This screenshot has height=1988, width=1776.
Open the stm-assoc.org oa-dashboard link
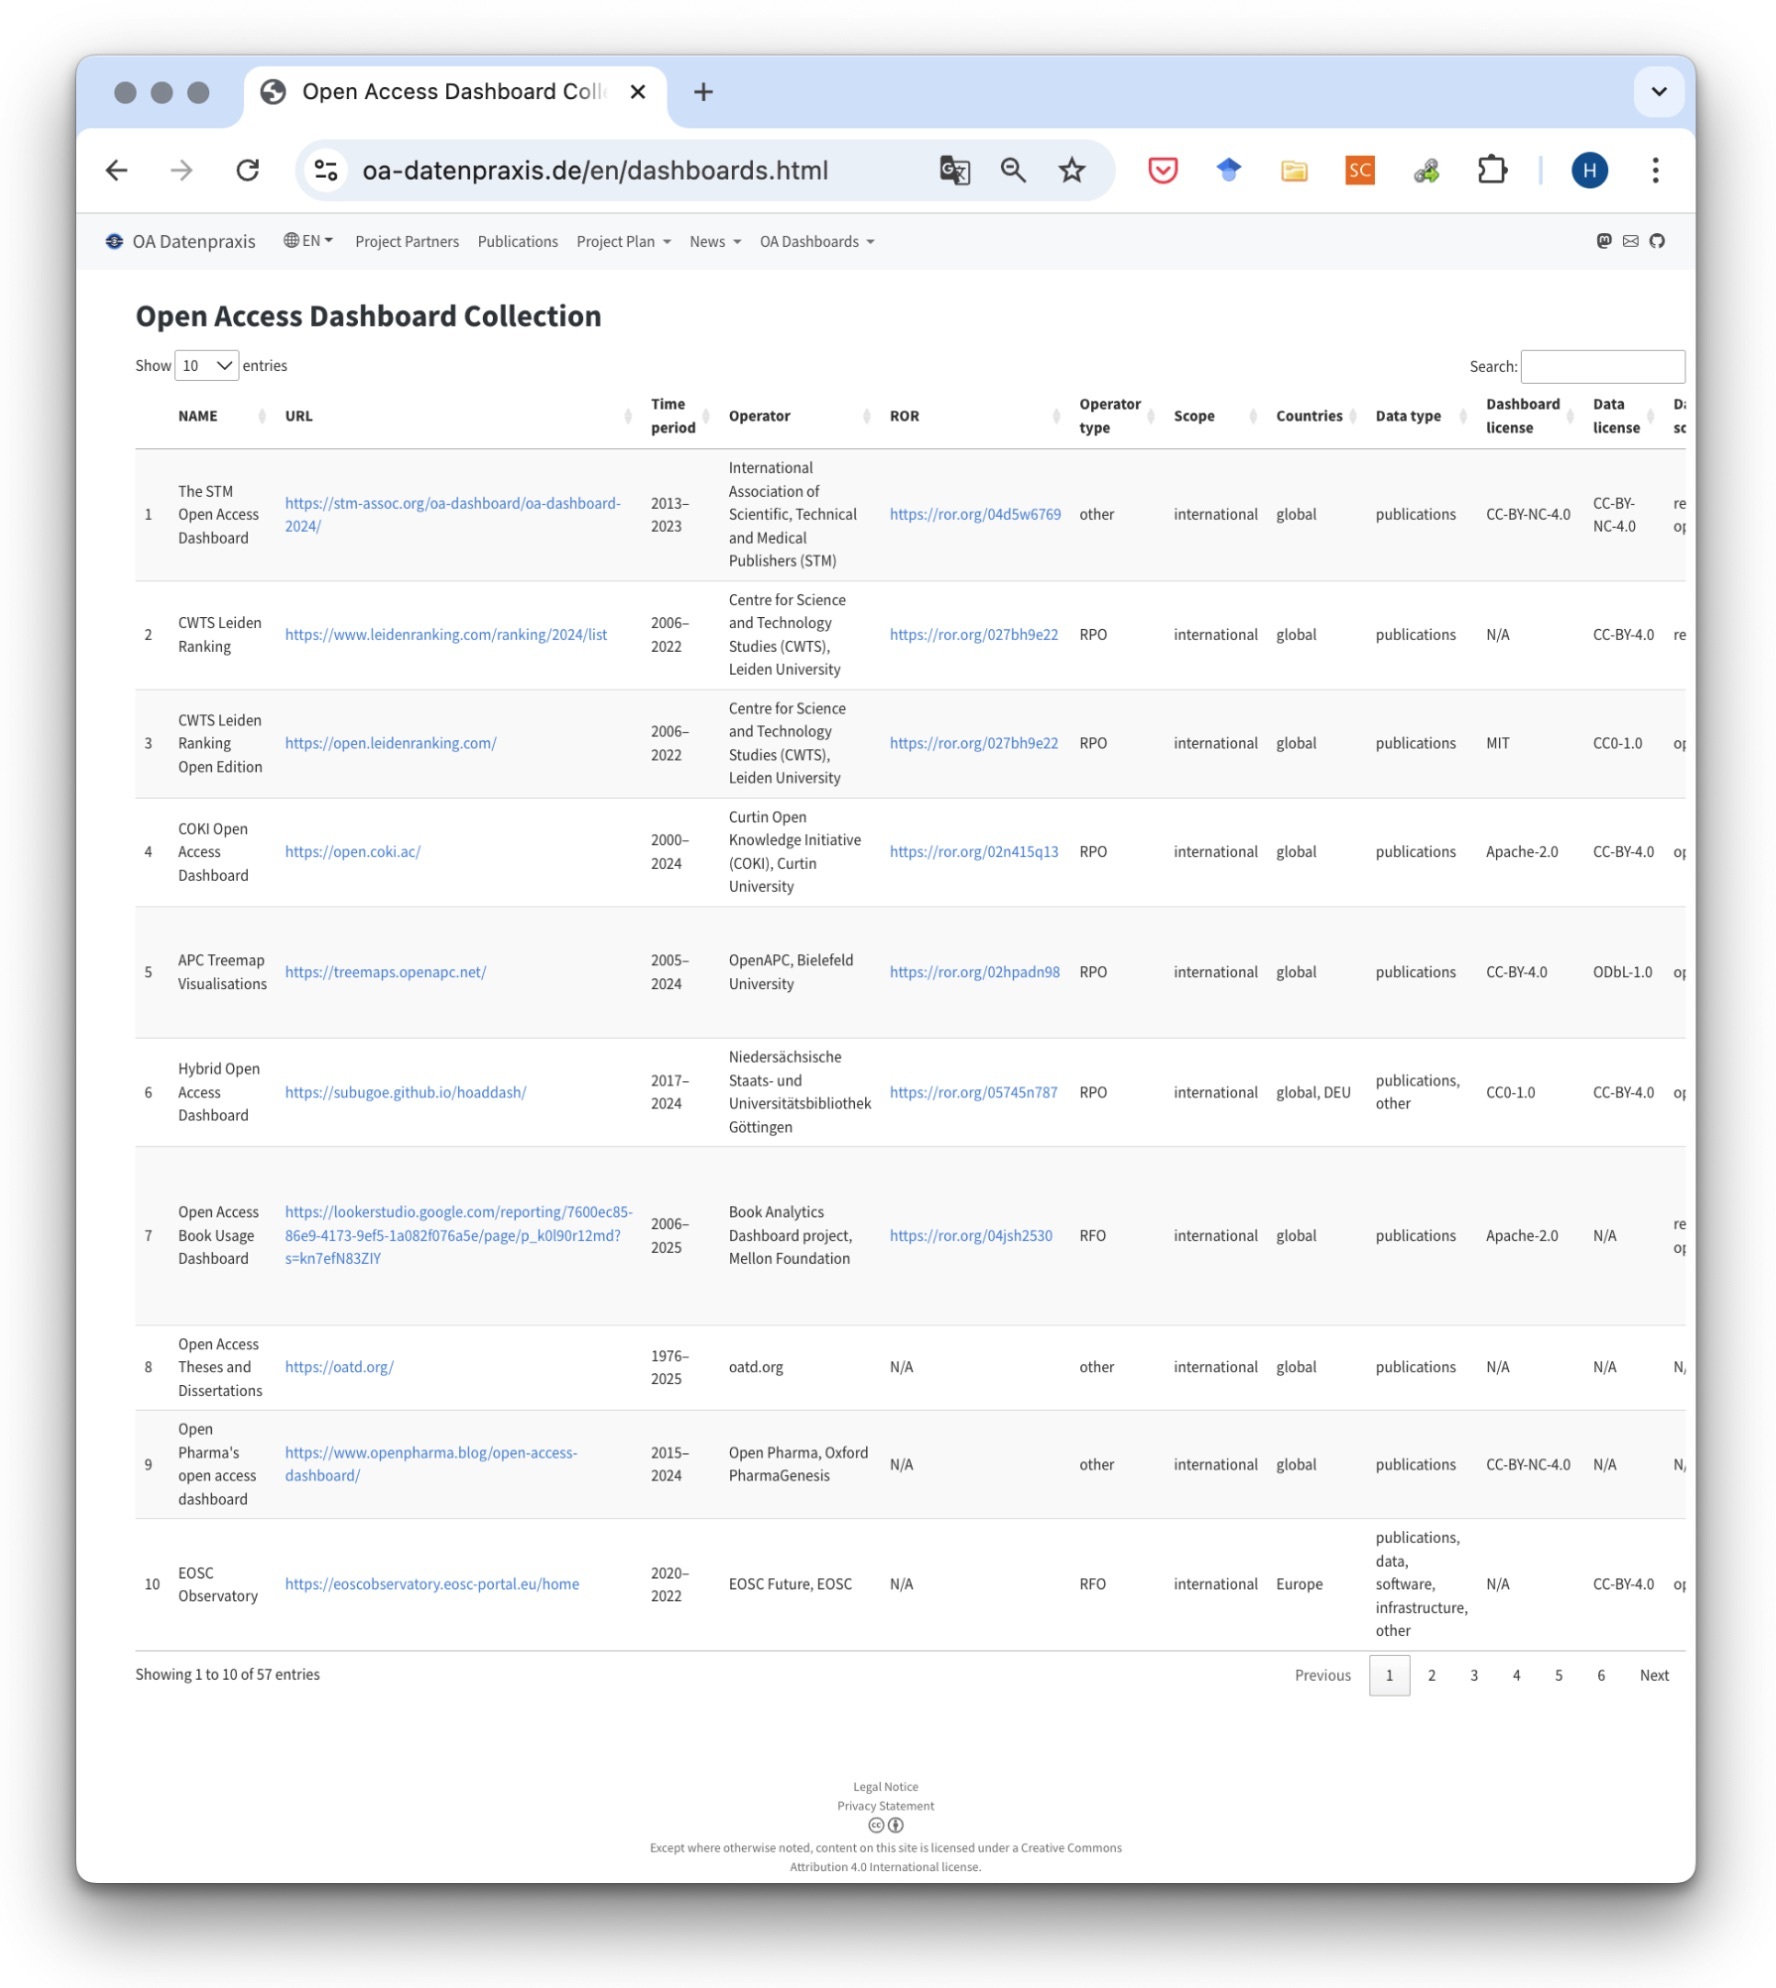click(x=453, y=515)
